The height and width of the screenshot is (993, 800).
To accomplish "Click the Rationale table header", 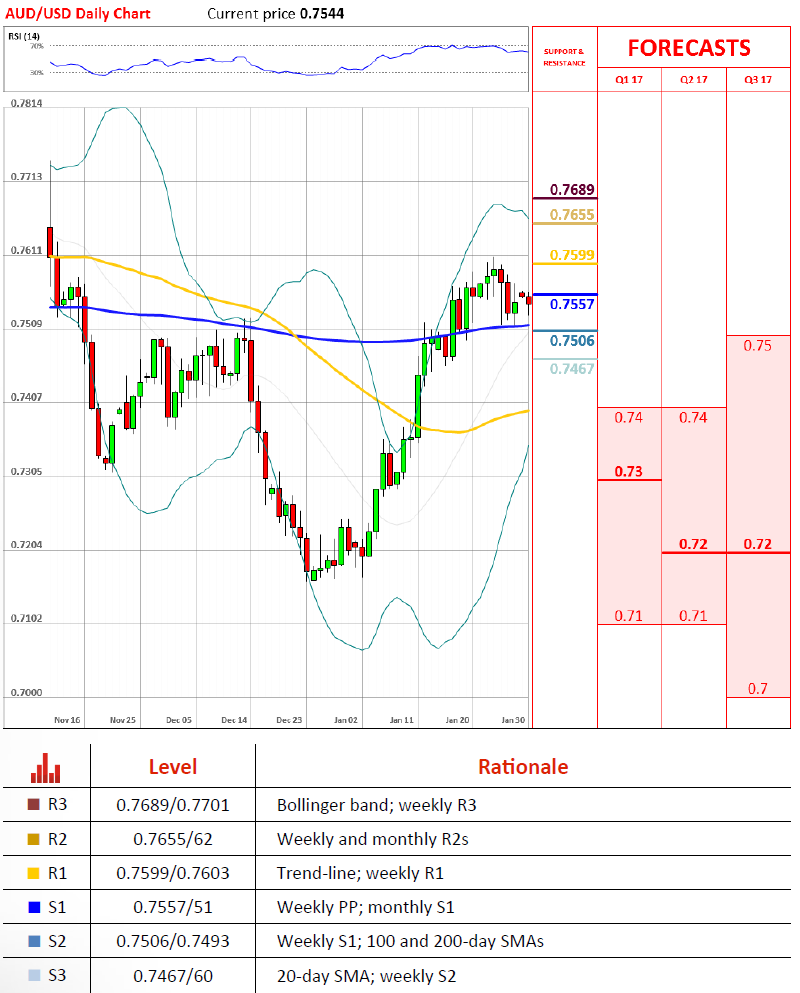I will 523,767.
